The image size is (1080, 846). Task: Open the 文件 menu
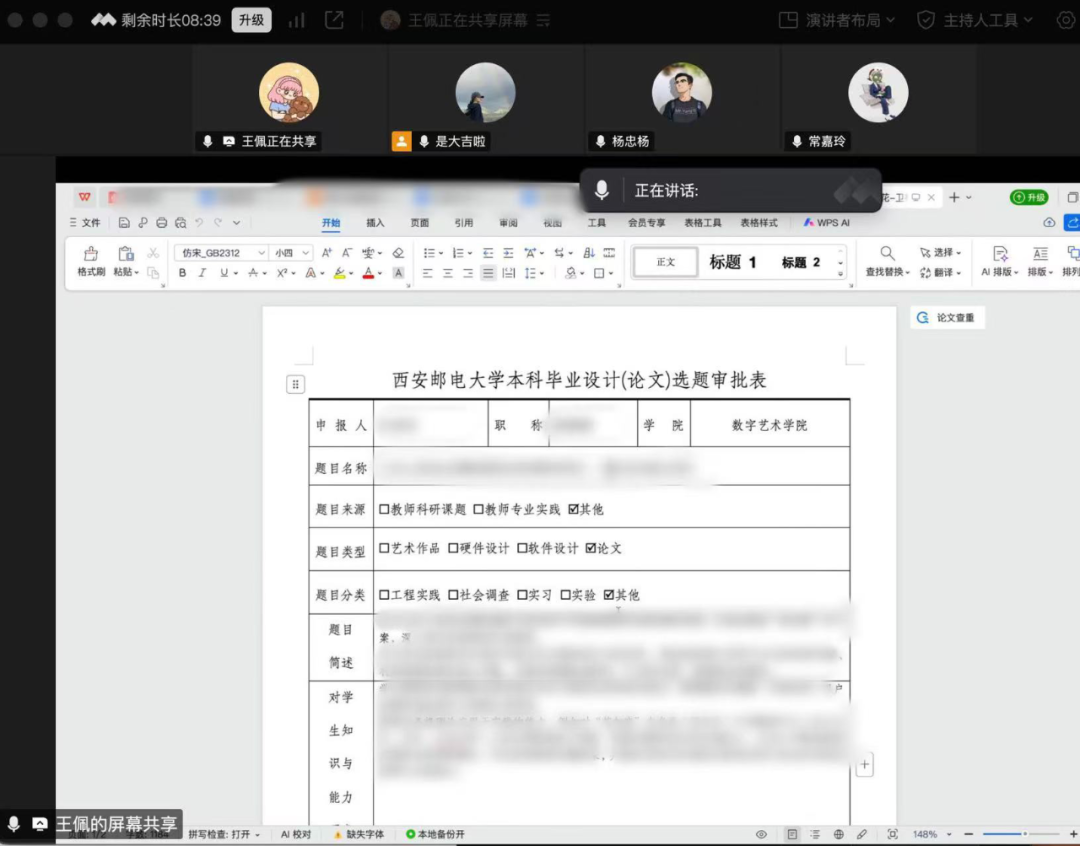pyautogui.click(x=85, y=223)
